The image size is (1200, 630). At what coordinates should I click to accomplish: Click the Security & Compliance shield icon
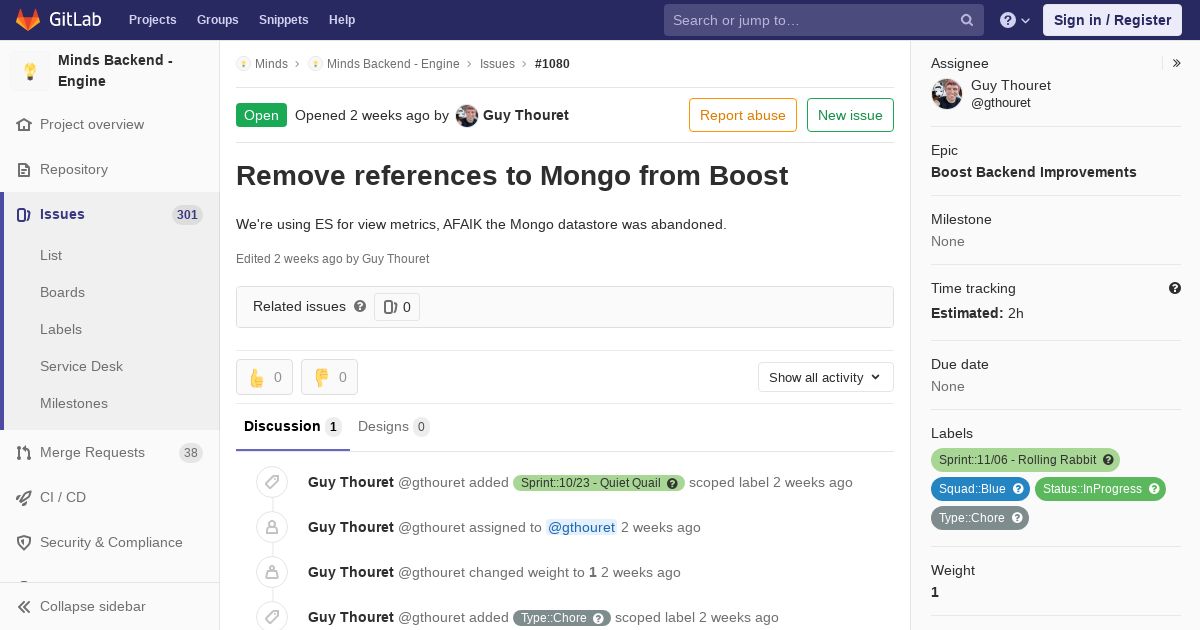coord(24,543)
